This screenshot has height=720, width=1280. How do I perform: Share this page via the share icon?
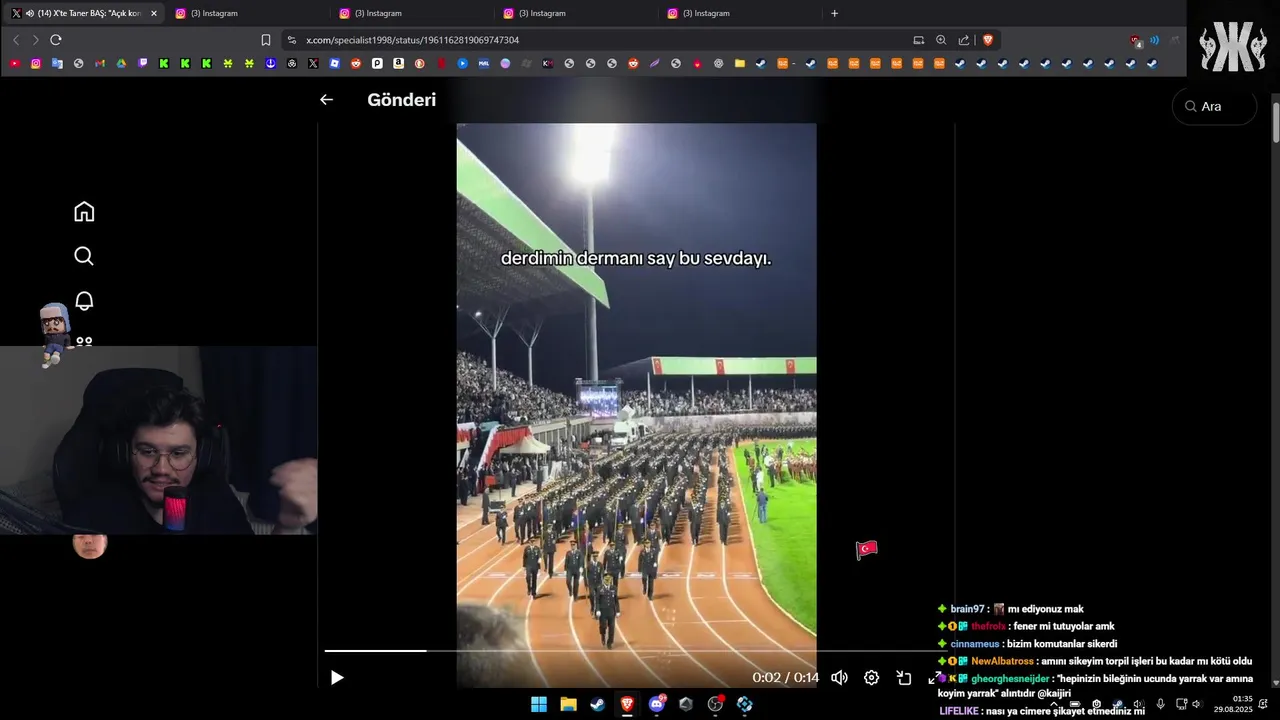click(x=964, y=40)
